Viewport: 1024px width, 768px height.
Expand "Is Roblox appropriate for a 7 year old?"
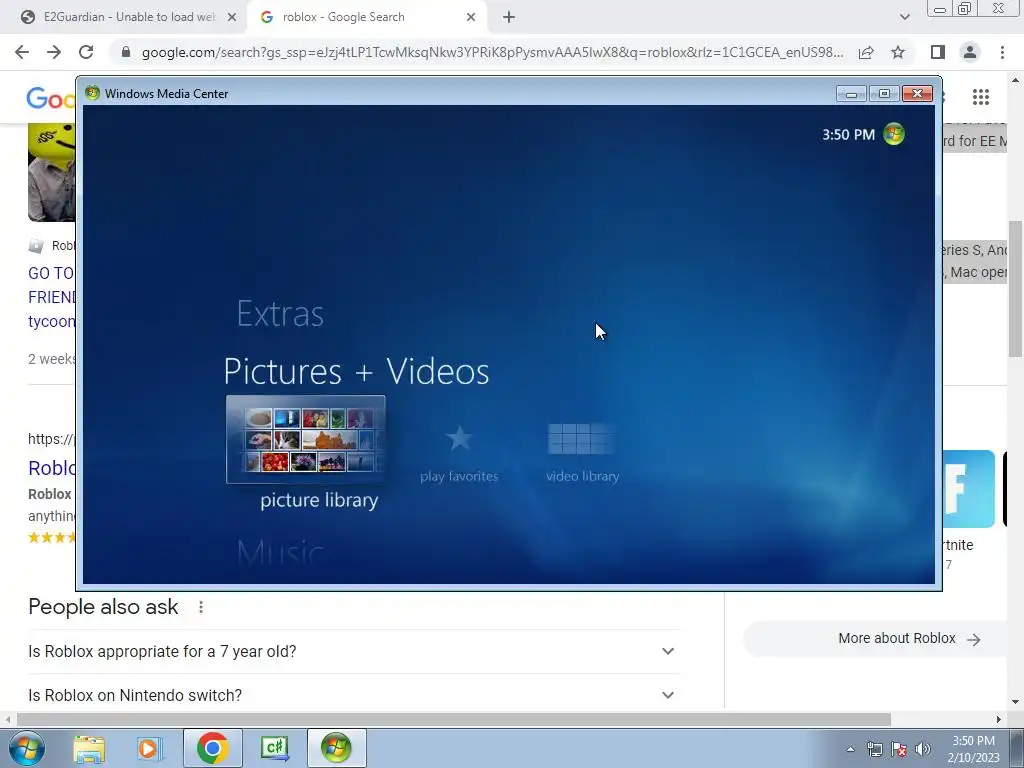pos(354,652)
